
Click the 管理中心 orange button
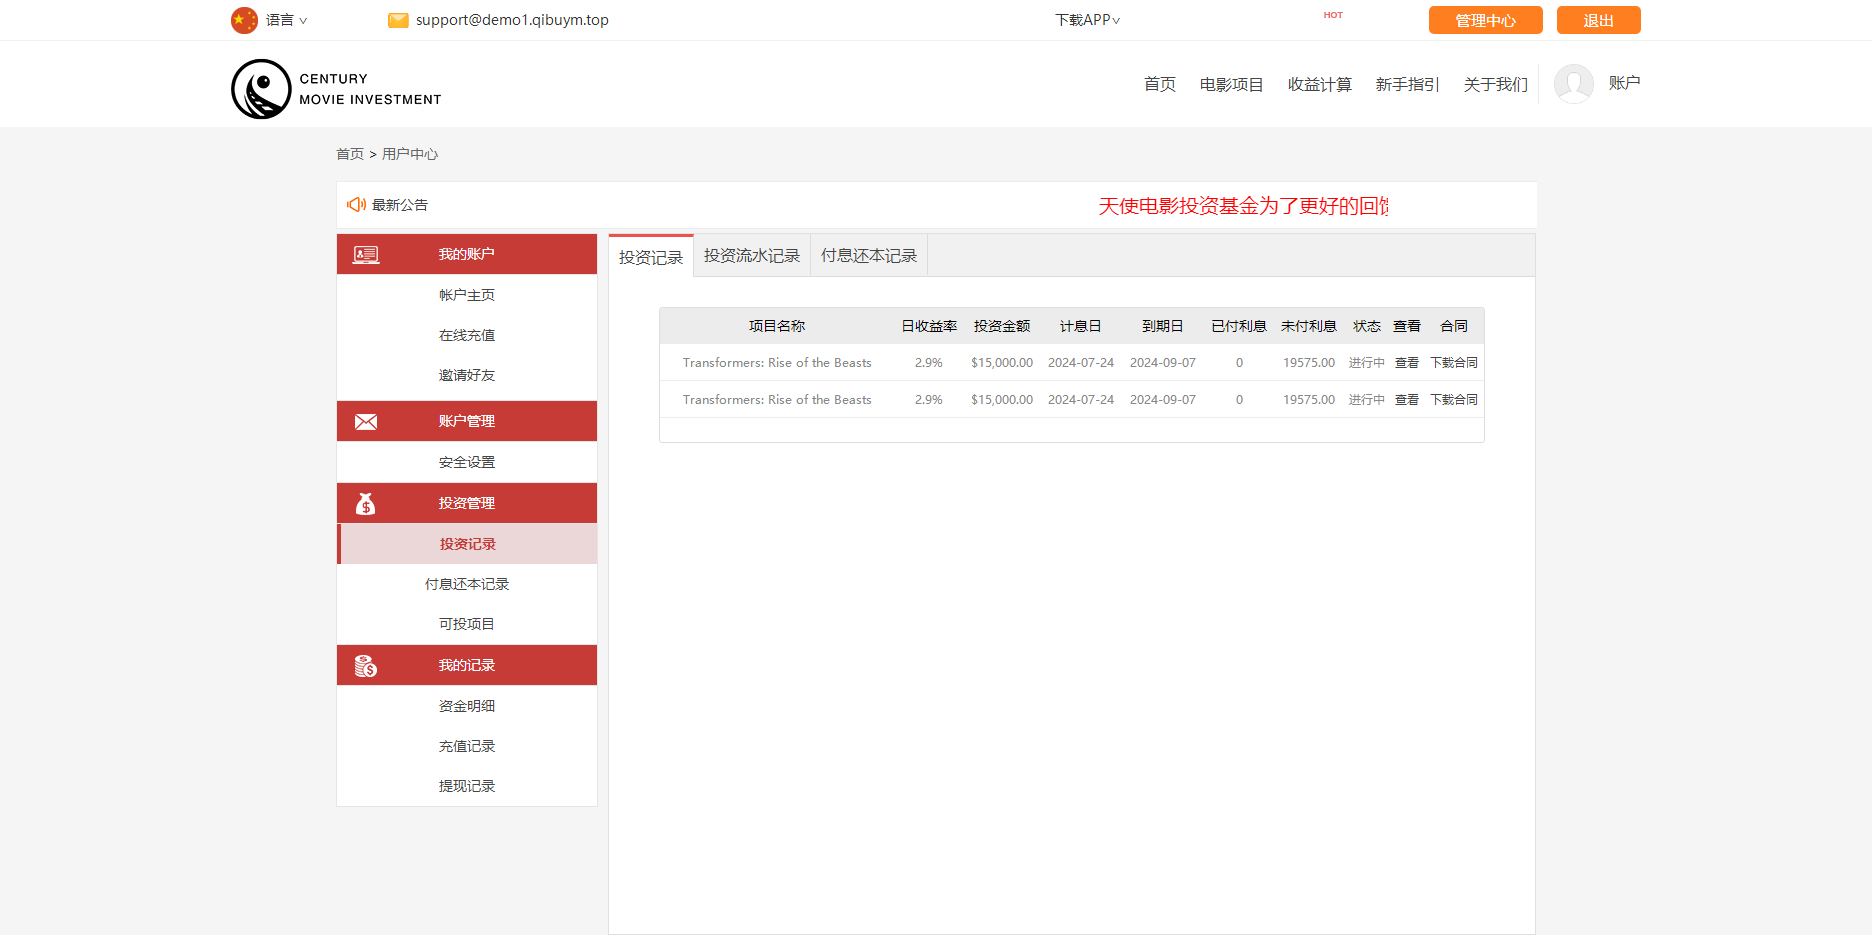(x=1485, y=20)
